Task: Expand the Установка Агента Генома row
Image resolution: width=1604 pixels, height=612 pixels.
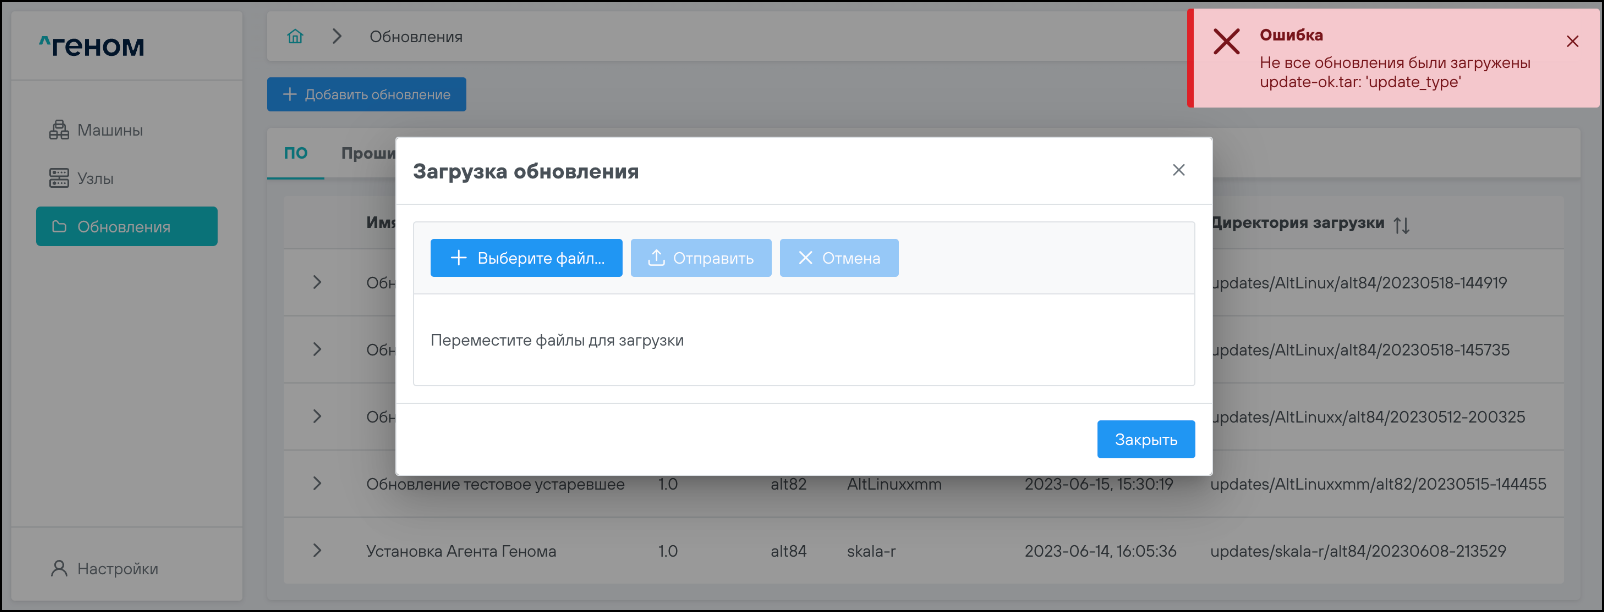Action: [317, 550]
